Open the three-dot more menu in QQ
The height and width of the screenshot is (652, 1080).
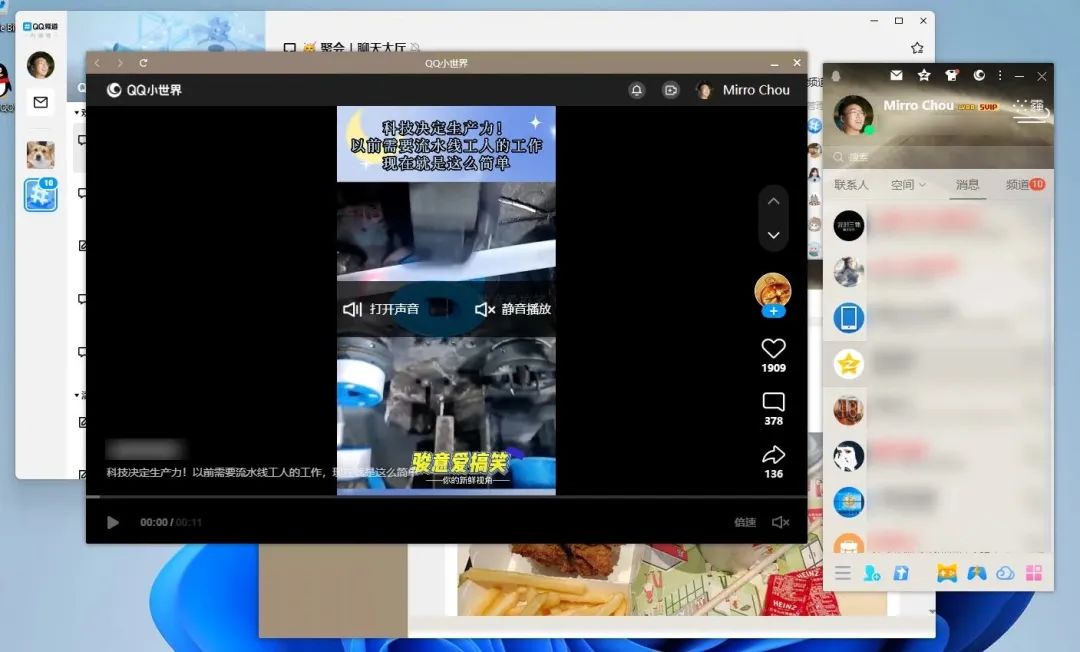(x=1000, y=75)
